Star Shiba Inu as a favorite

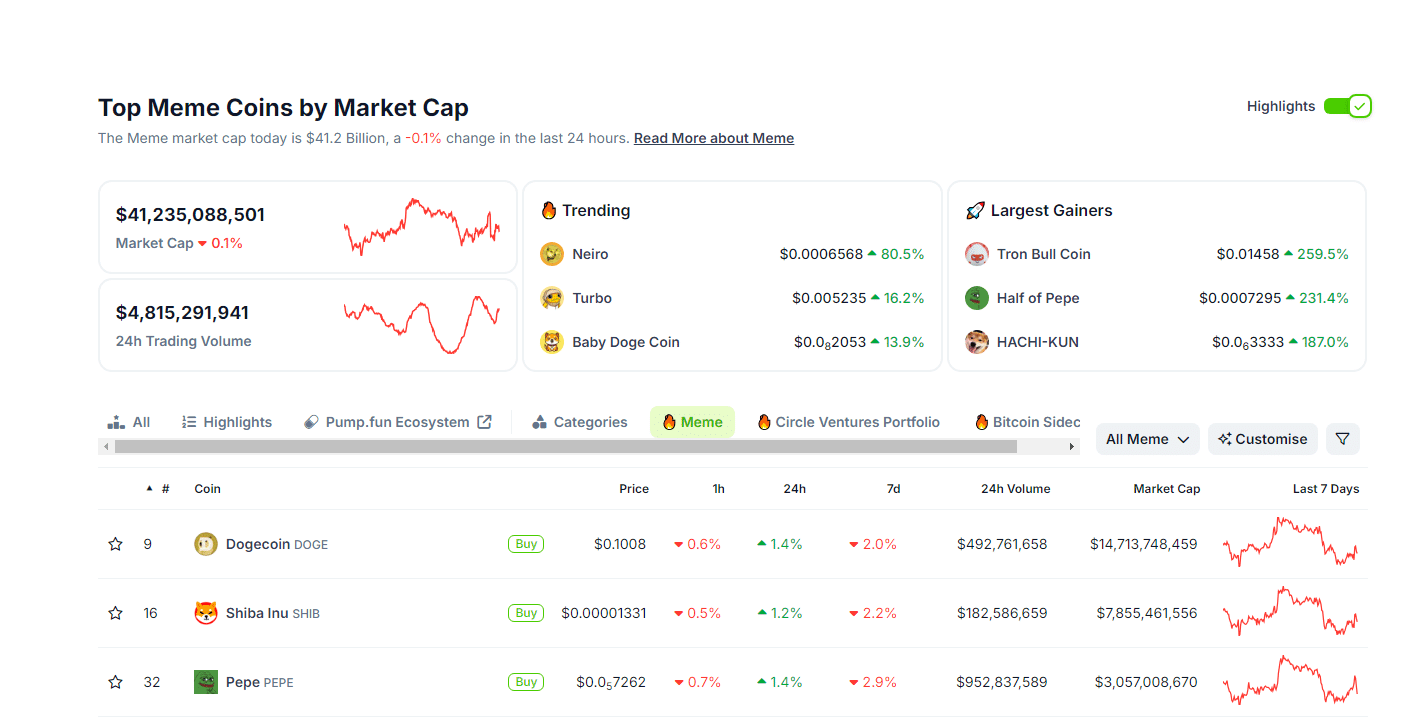115,613
